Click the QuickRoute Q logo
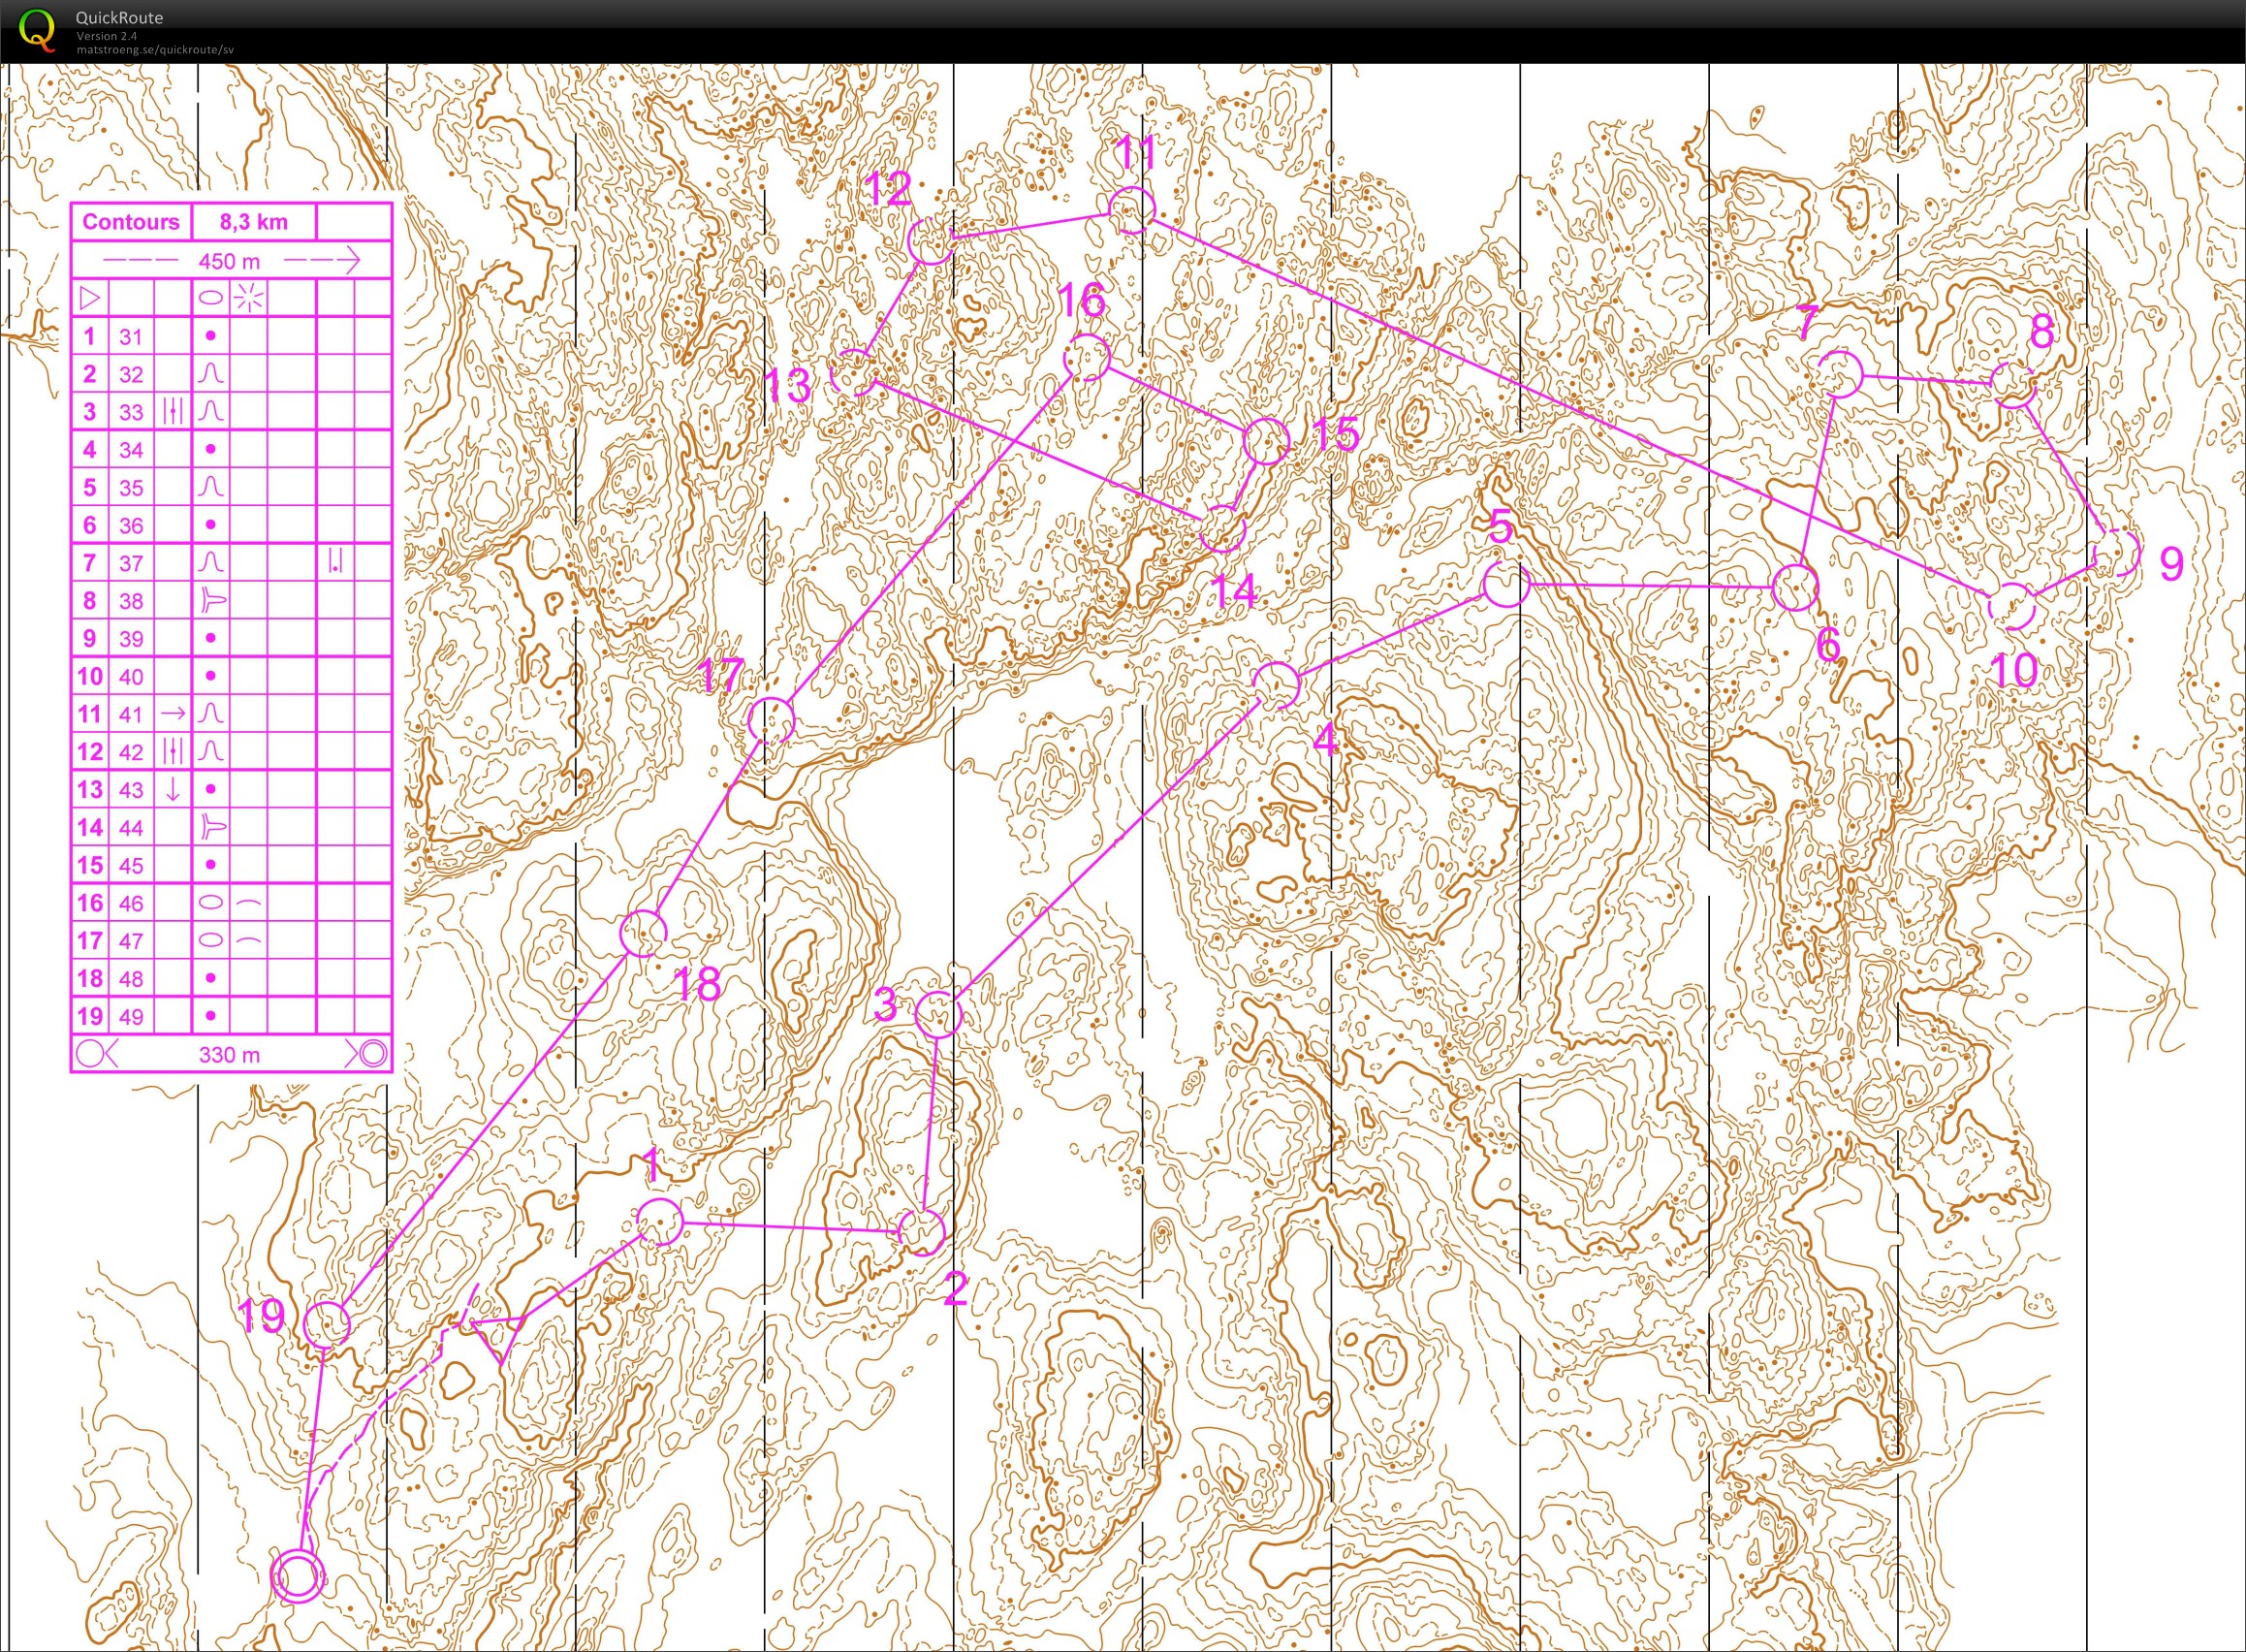 click(37, 28)
